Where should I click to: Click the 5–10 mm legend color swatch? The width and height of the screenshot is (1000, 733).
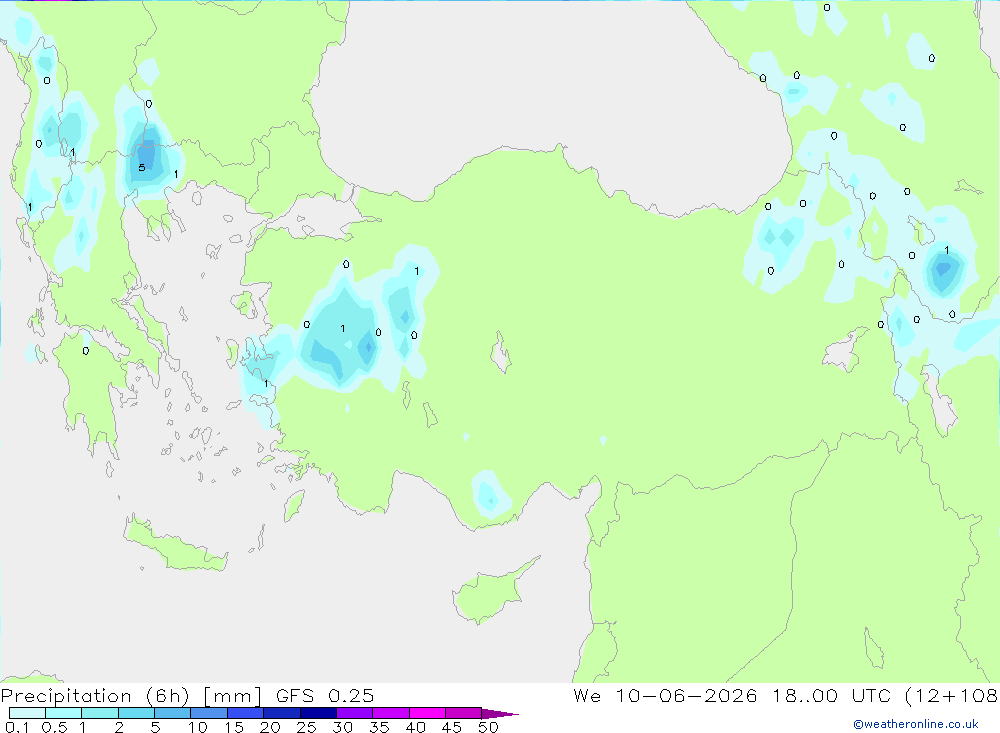coord(172,713)
